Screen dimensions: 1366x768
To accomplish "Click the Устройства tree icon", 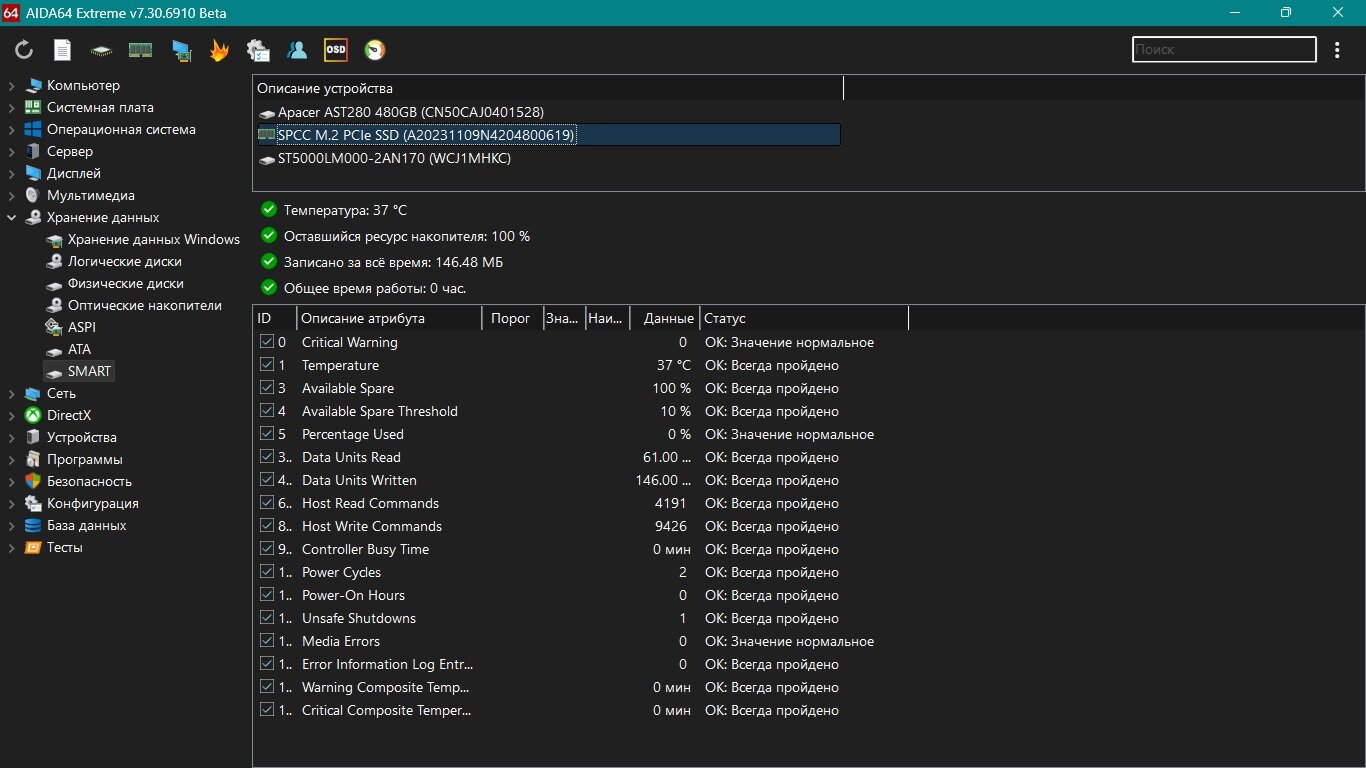I will coord(33,438).
